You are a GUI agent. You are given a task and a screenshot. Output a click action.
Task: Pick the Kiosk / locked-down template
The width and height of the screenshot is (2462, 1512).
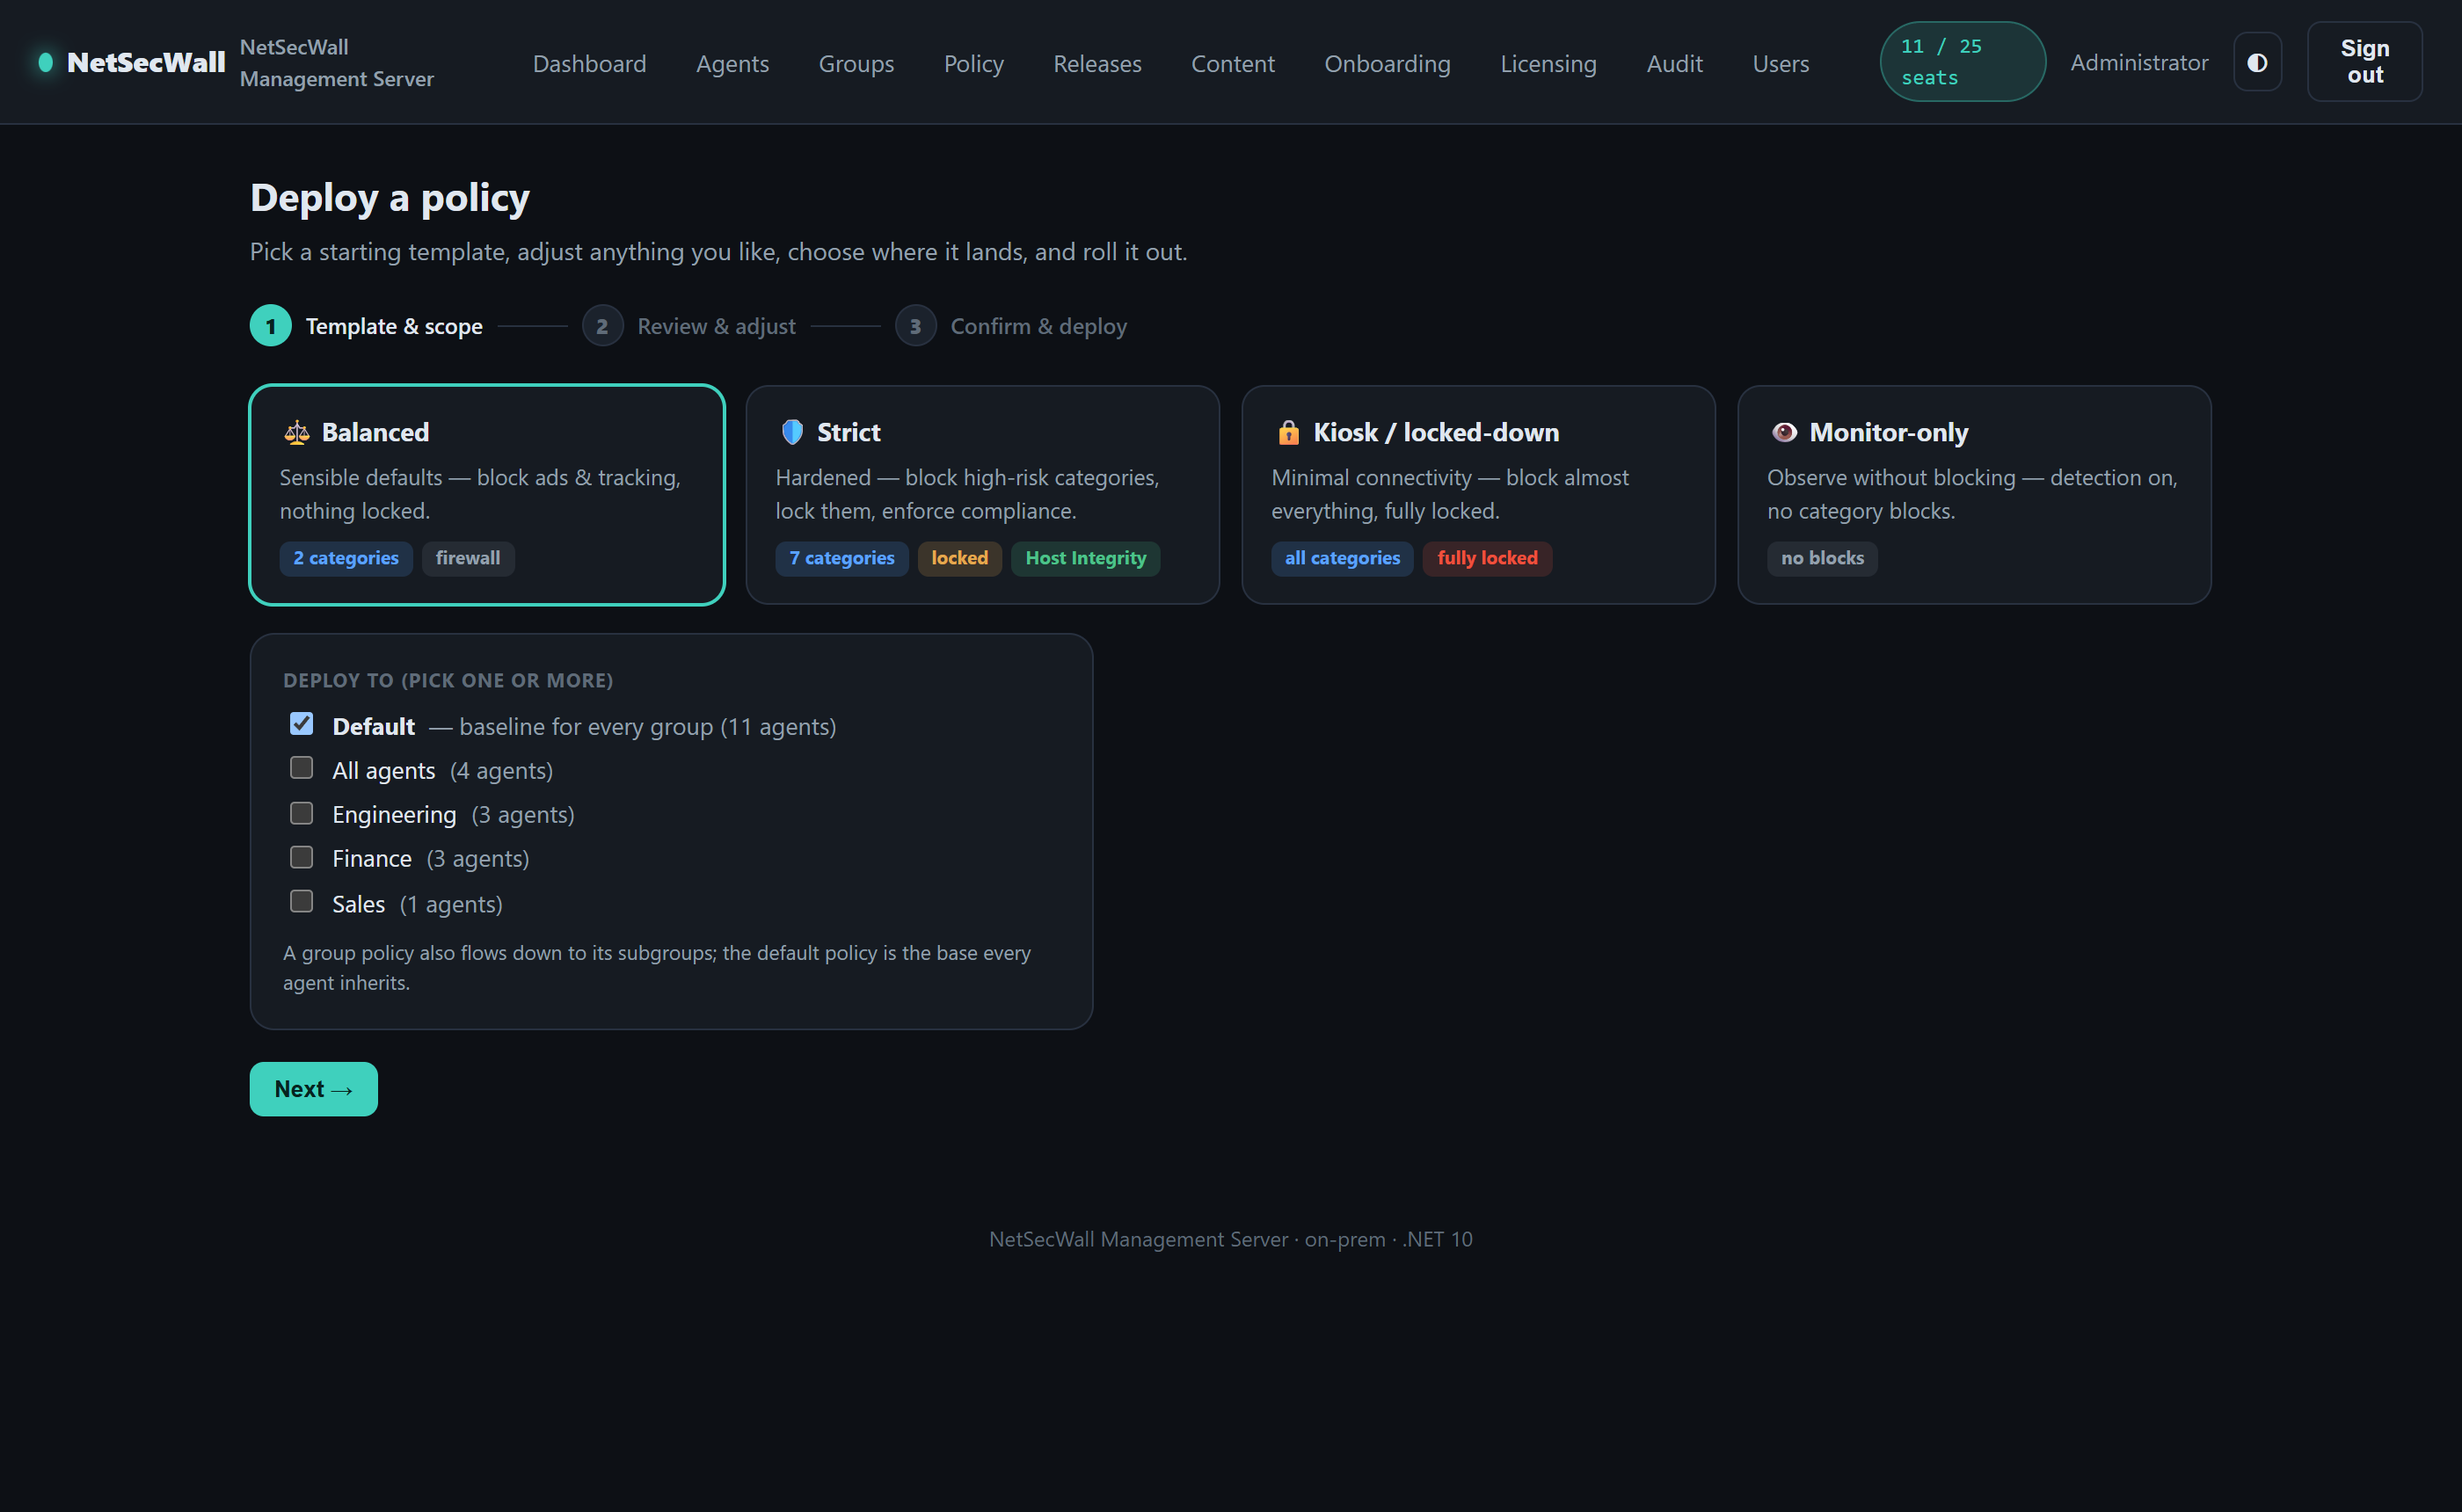click(1478, 494)
